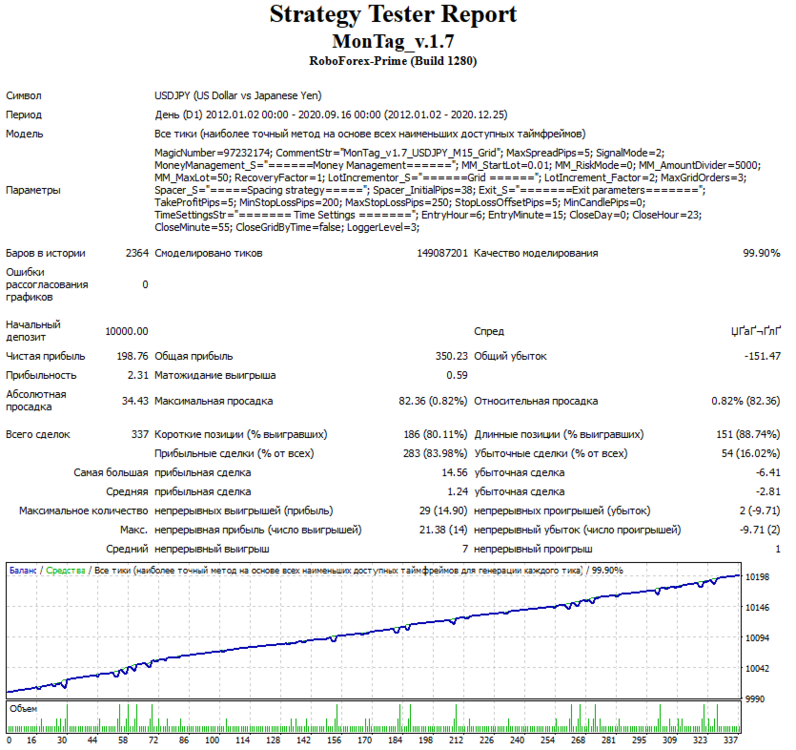
Task: Click the Баланс legend label on chart
Action: coord(23,570)
